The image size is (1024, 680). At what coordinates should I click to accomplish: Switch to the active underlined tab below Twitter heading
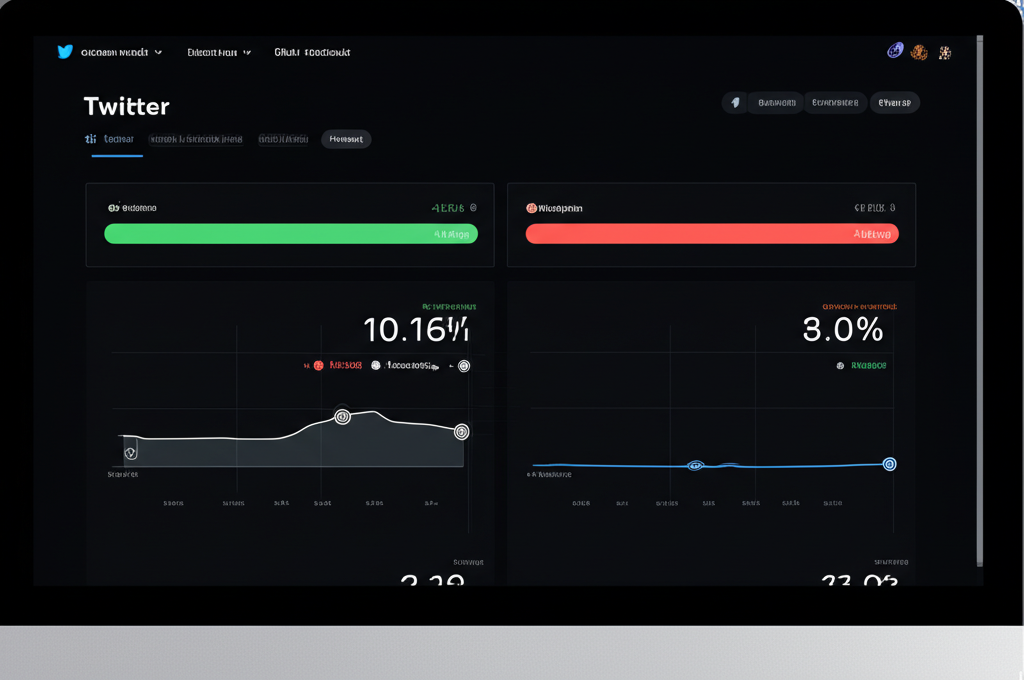(112, 139)
